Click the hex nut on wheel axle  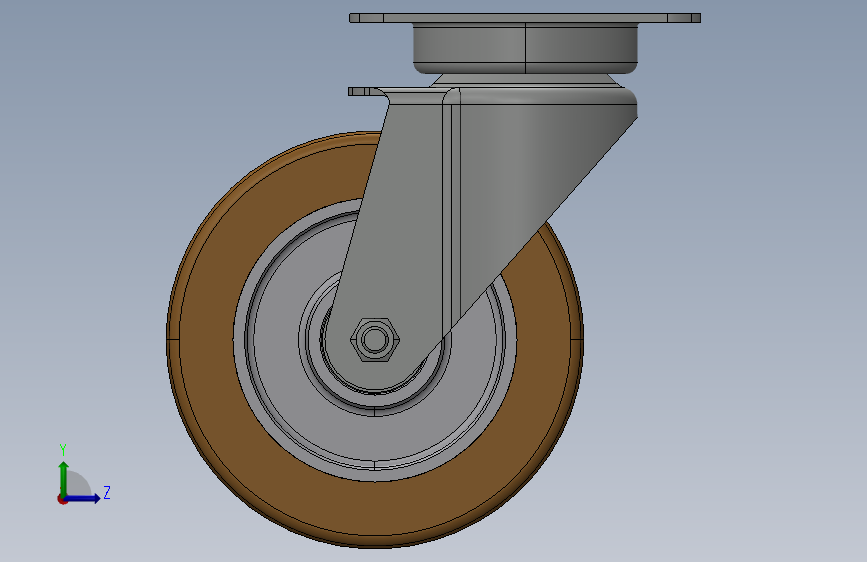[x=375, y=340]
